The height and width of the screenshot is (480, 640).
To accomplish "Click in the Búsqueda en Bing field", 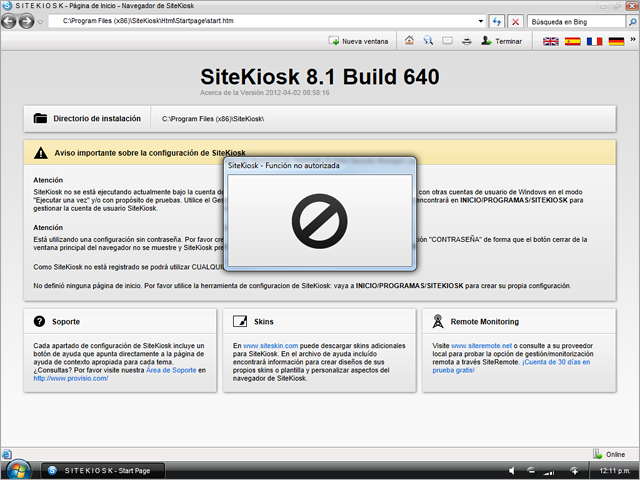I will 570,20.
